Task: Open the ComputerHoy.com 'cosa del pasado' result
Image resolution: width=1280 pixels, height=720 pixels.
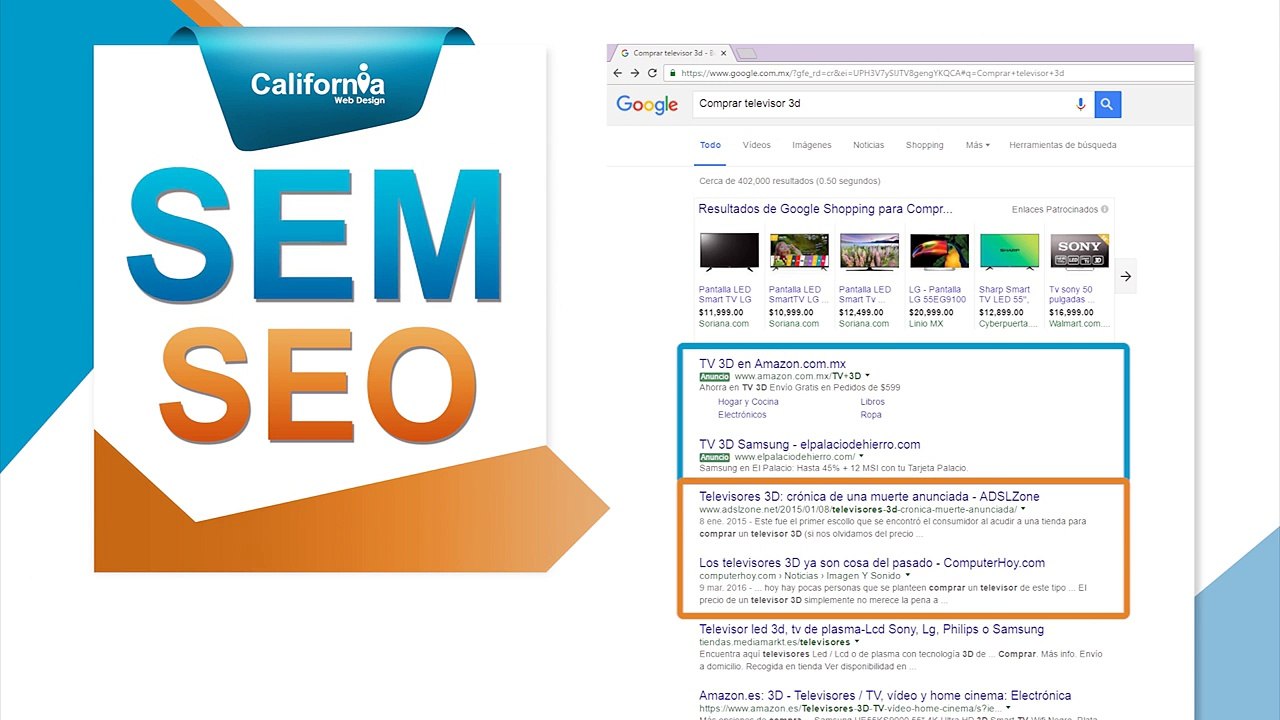Action: point(872,562)
